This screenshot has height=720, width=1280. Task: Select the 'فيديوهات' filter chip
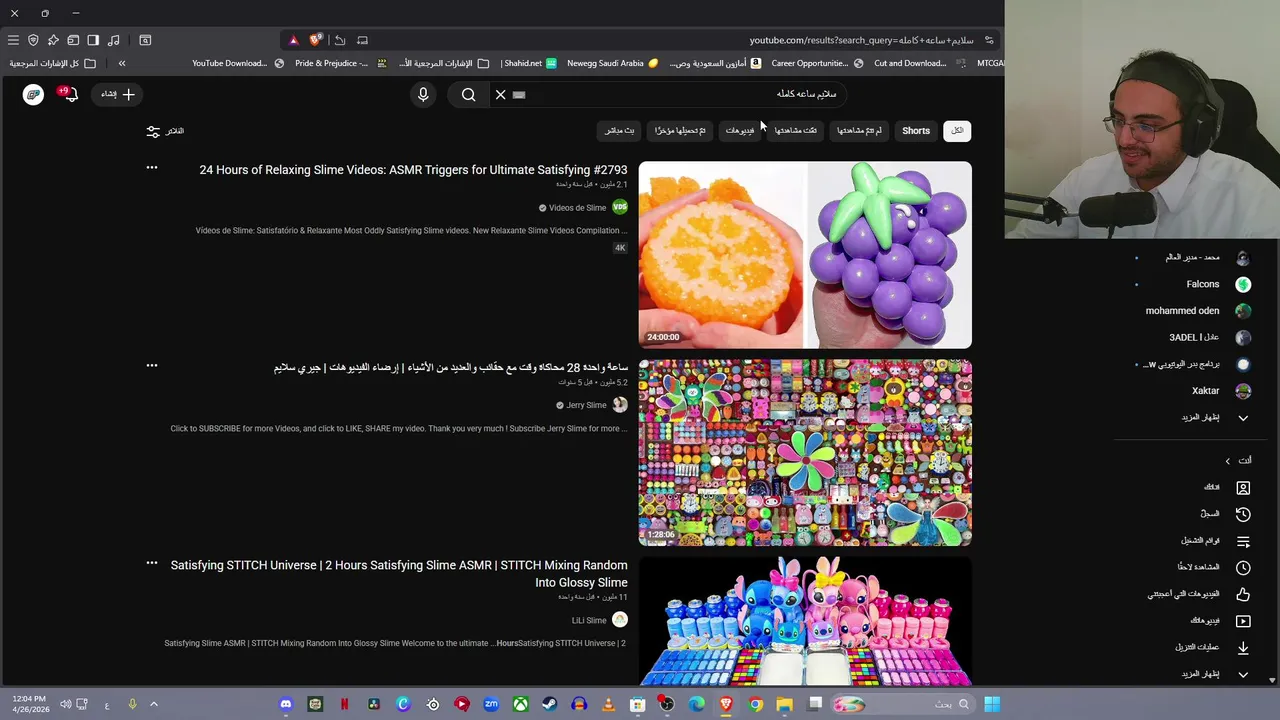740,131
